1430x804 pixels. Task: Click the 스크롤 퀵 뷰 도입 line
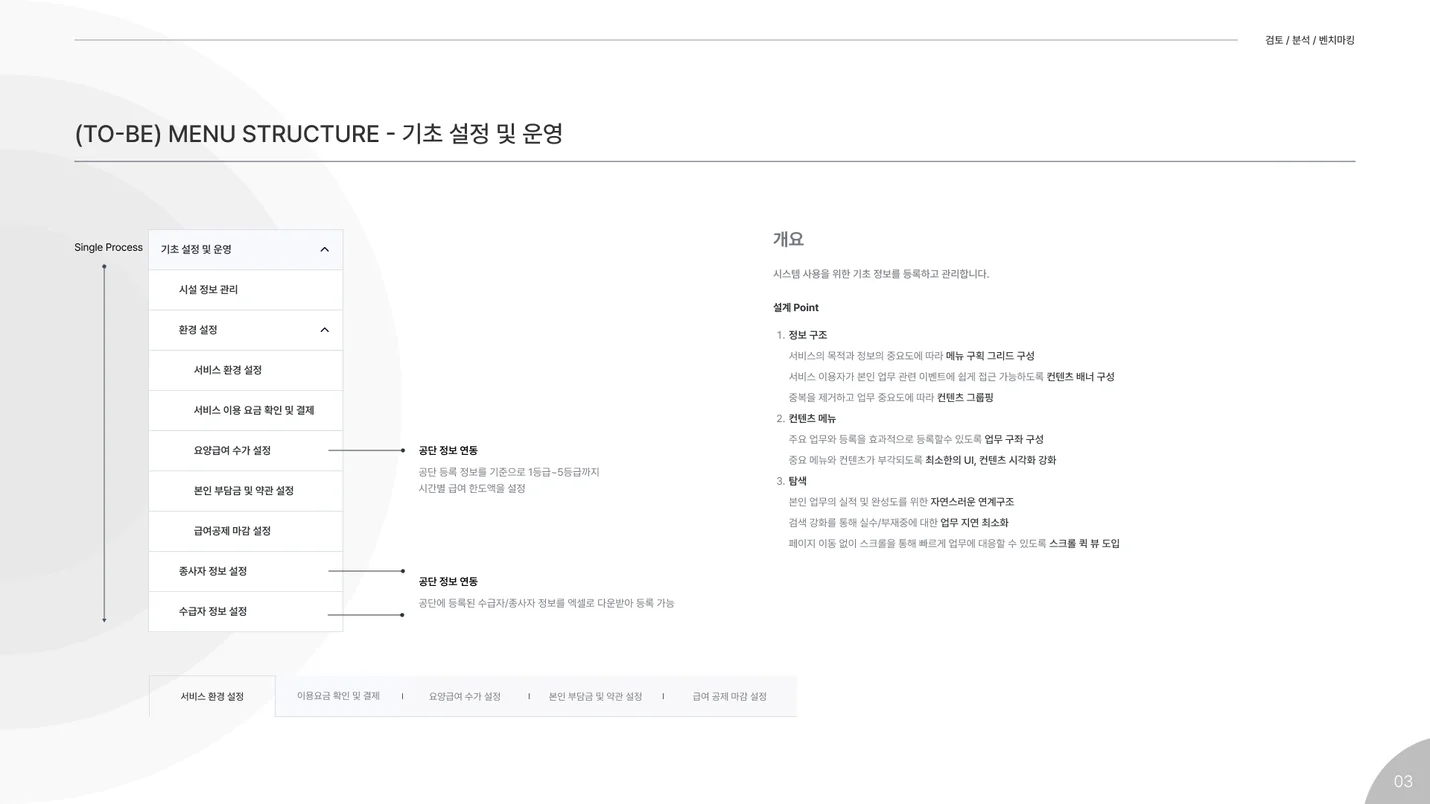click(x=954, y=544)
